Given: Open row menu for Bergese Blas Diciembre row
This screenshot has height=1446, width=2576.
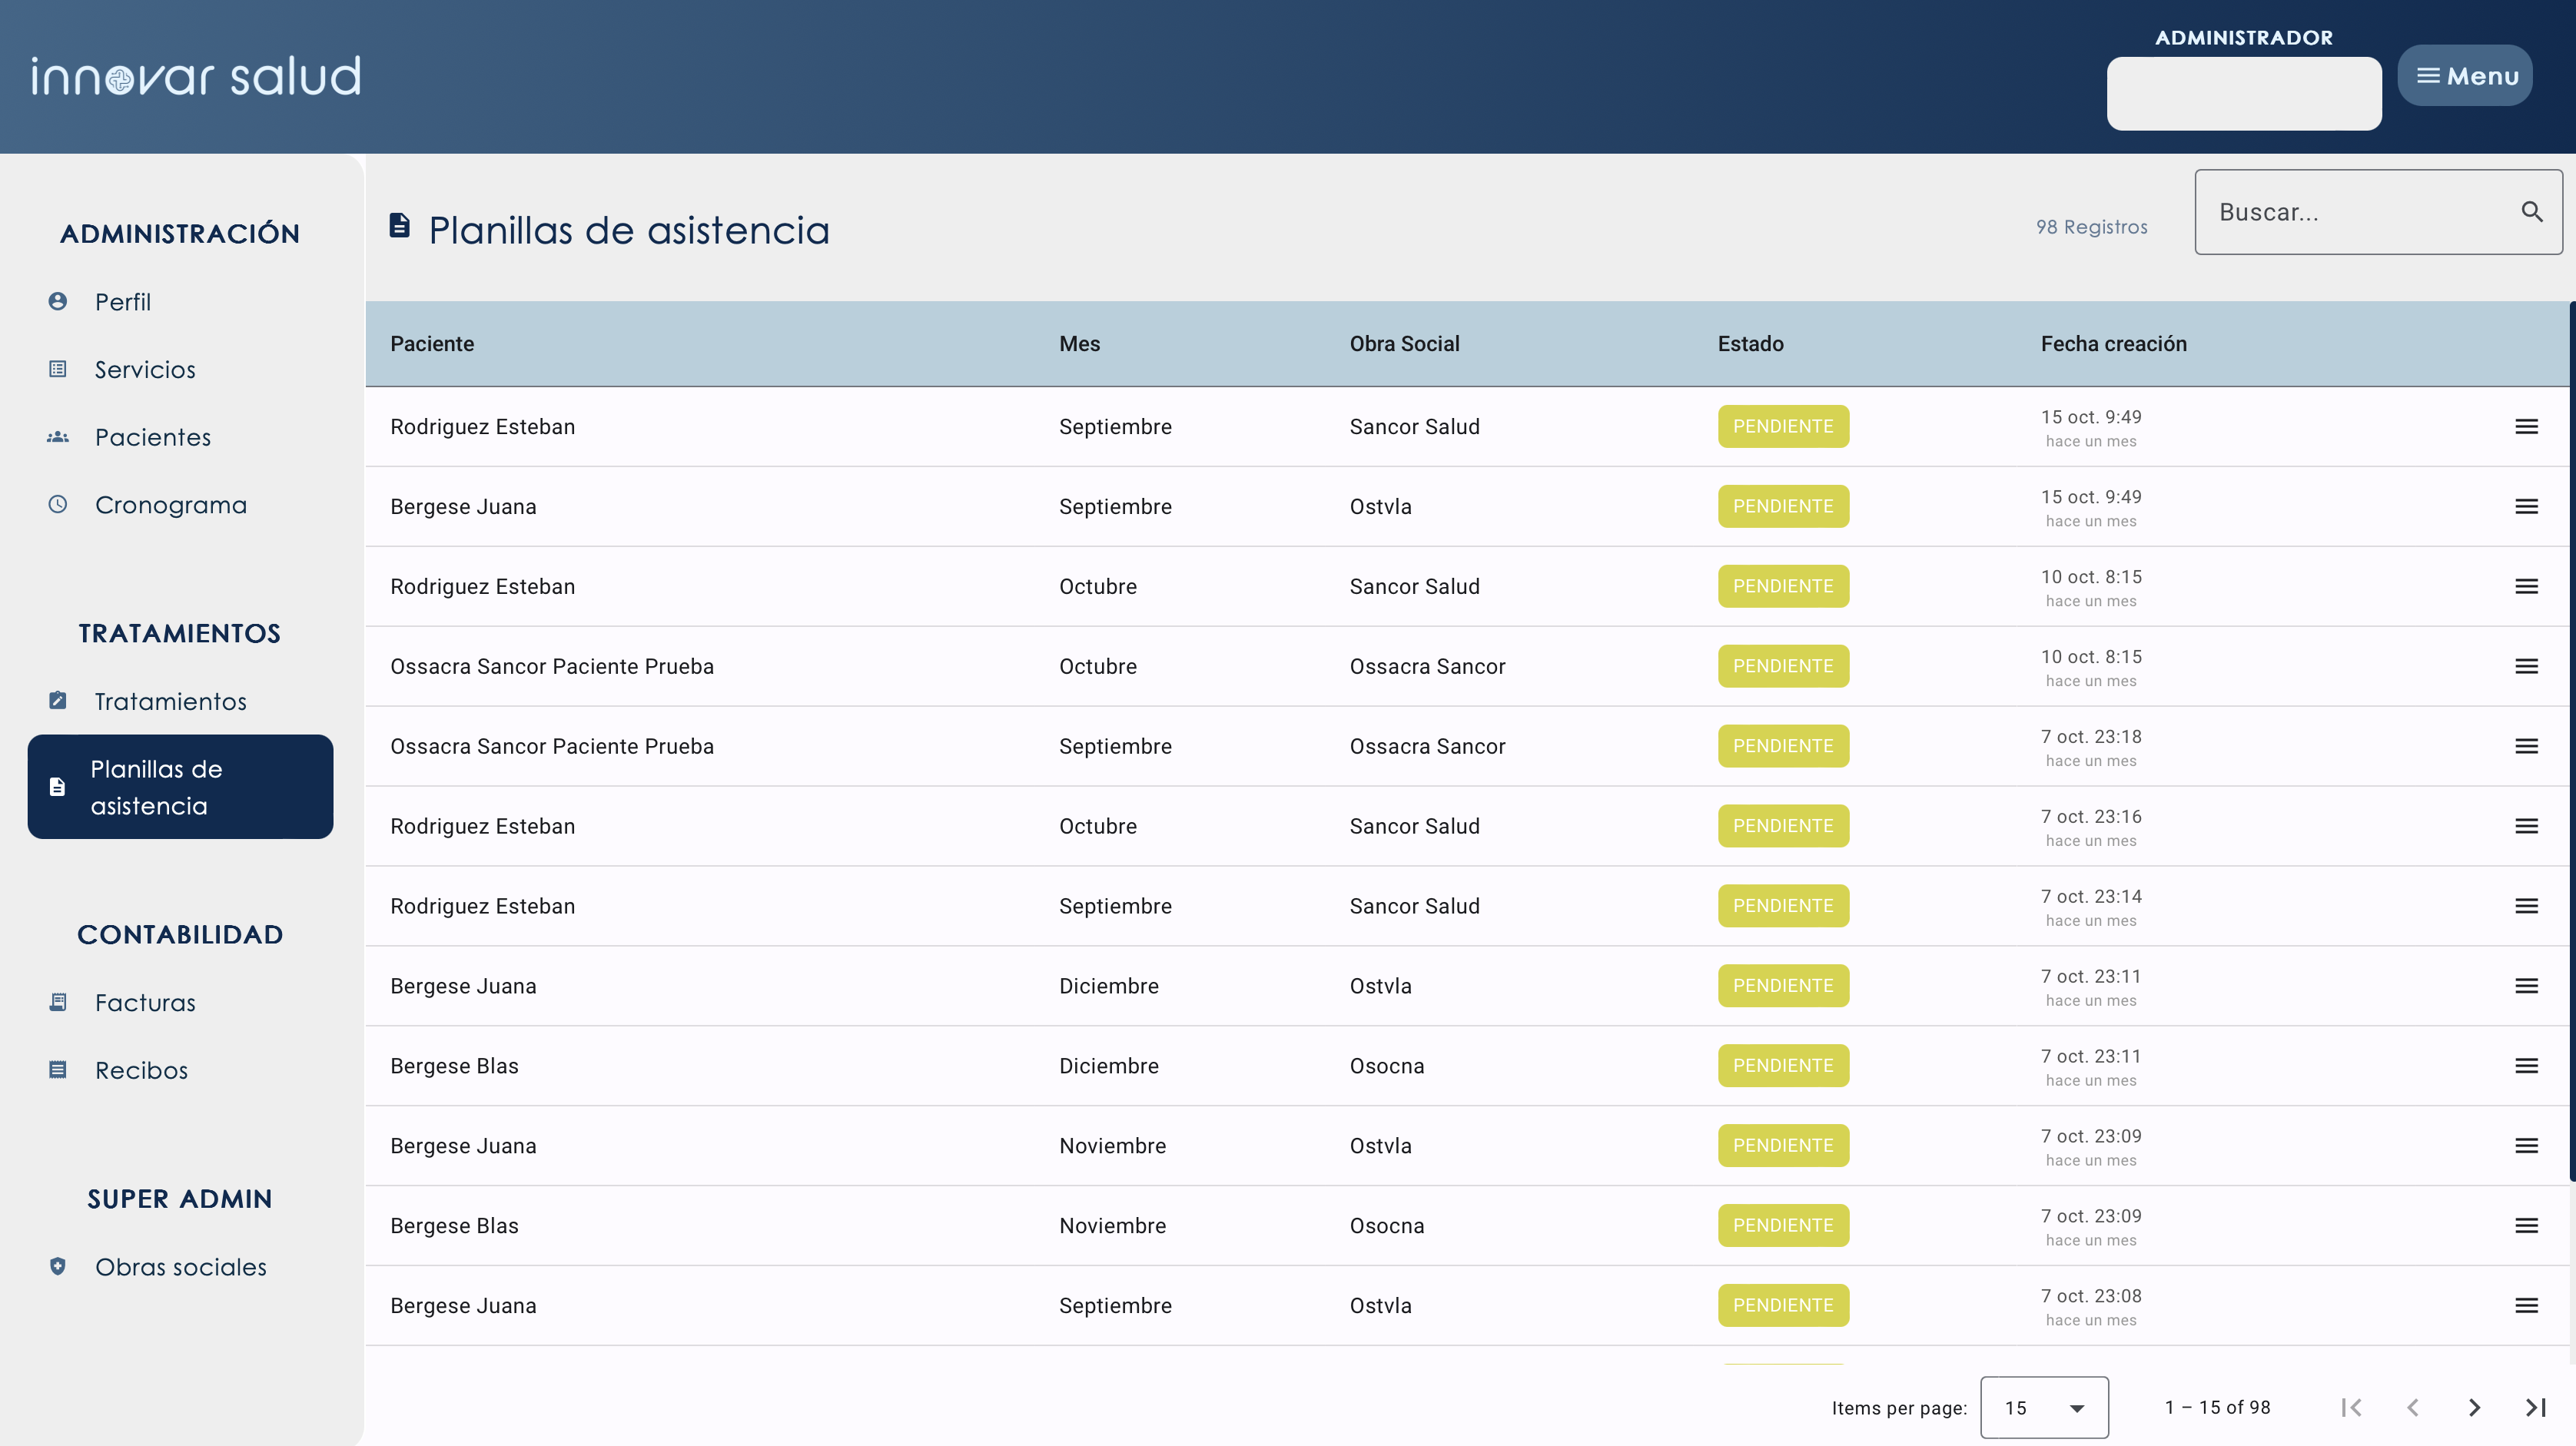Looking at the screenshot, I should [2526, 1066].
